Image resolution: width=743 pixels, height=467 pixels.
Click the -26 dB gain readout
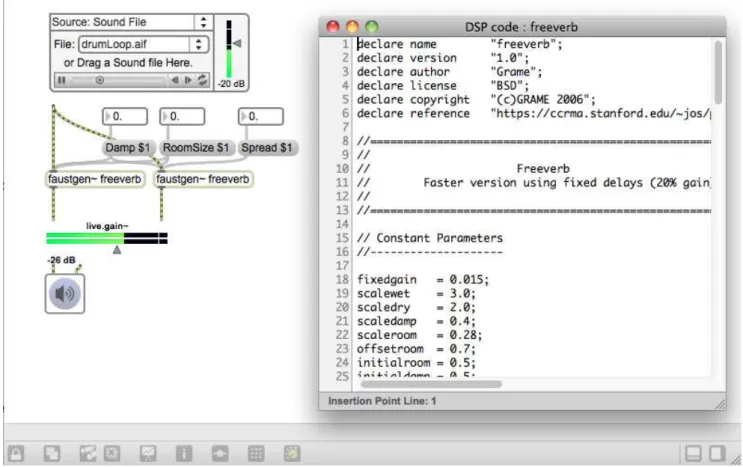(x=61, y=260)
